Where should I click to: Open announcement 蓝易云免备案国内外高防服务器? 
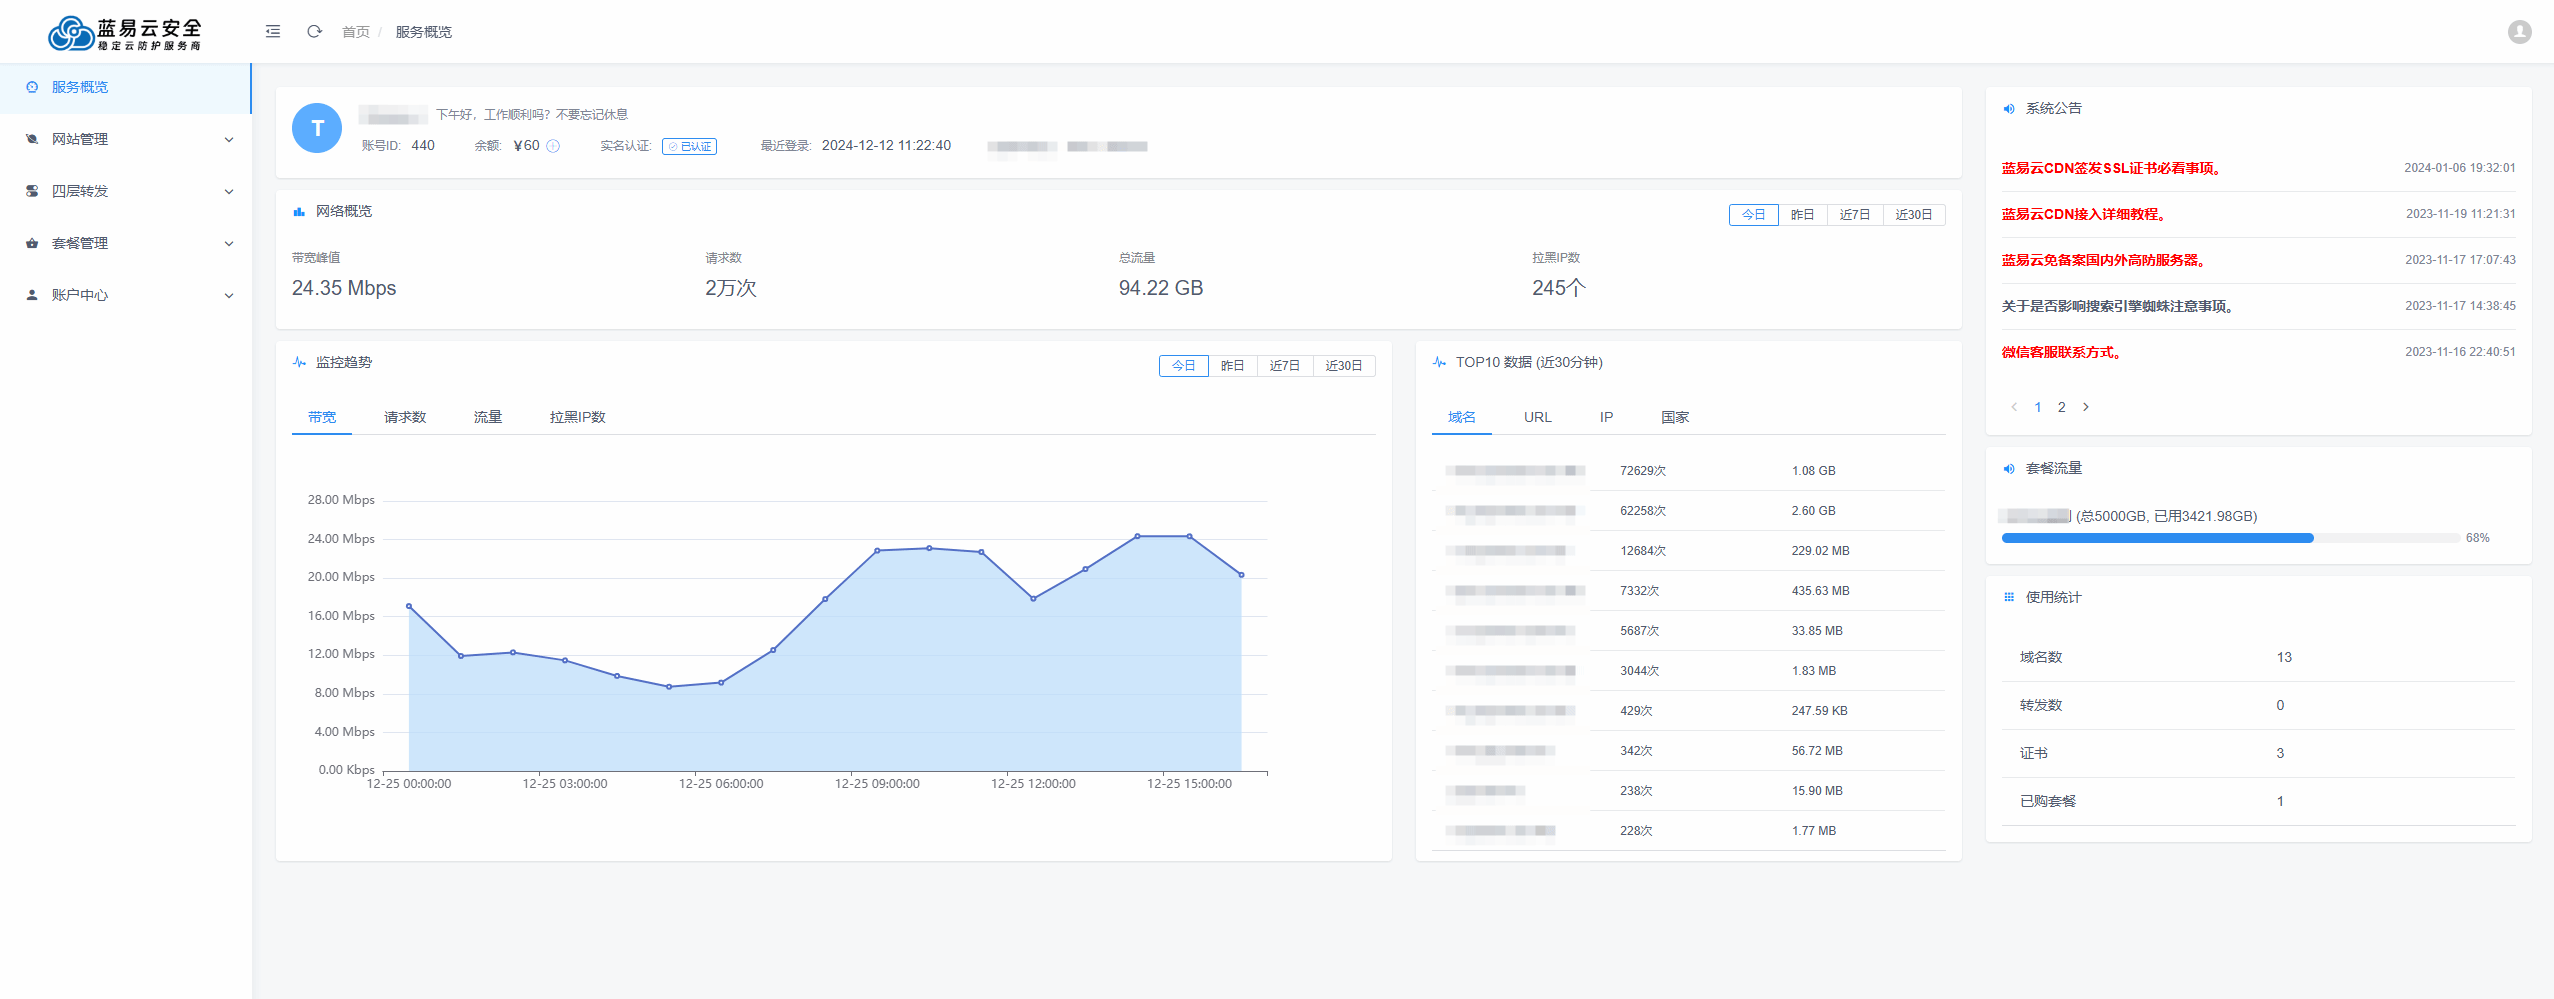pyautogui.click(x=2103, y=260)
